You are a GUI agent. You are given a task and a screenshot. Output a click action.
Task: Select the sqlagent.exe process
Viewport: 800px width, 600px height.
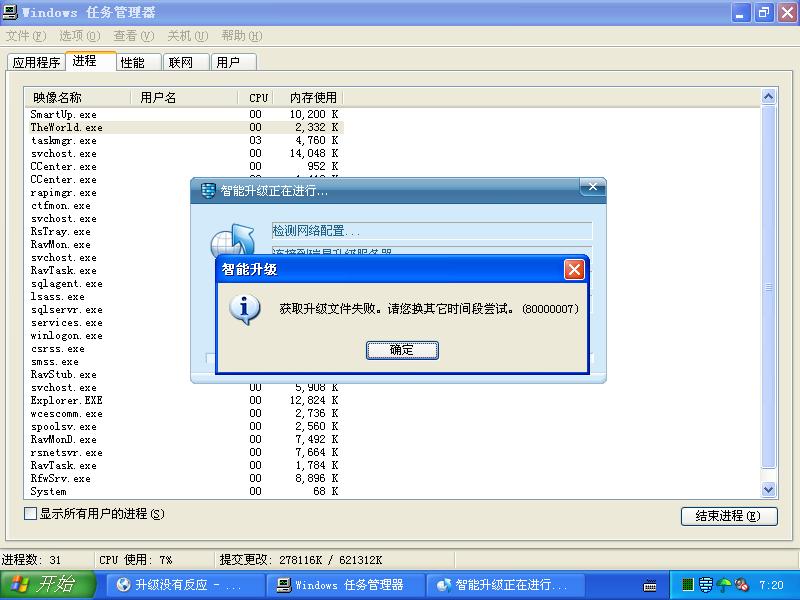click(66, 283)
